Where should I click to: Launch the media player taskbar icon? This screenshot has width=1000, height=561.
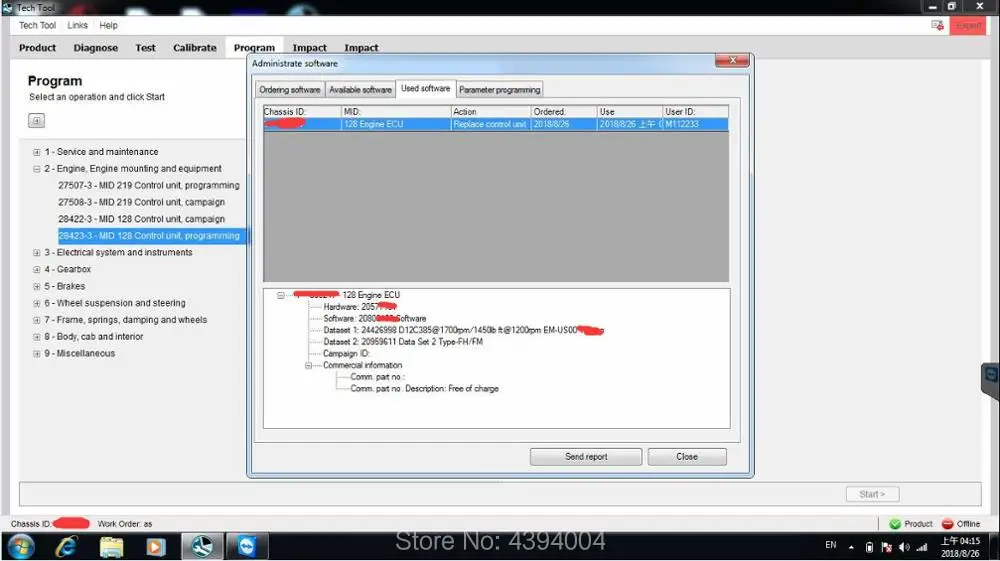pos(156,547)
